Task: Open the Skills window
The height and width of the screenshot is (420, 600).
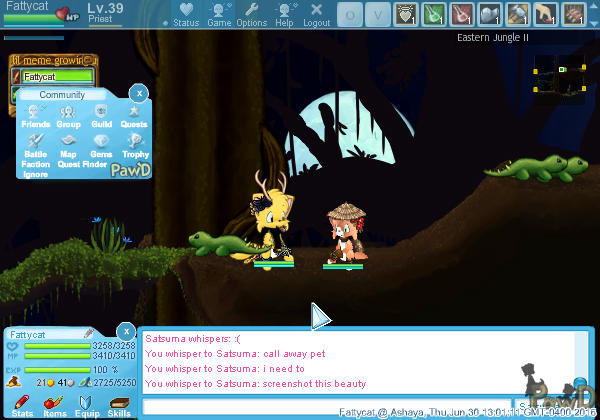Action: (x=119, y=405)
